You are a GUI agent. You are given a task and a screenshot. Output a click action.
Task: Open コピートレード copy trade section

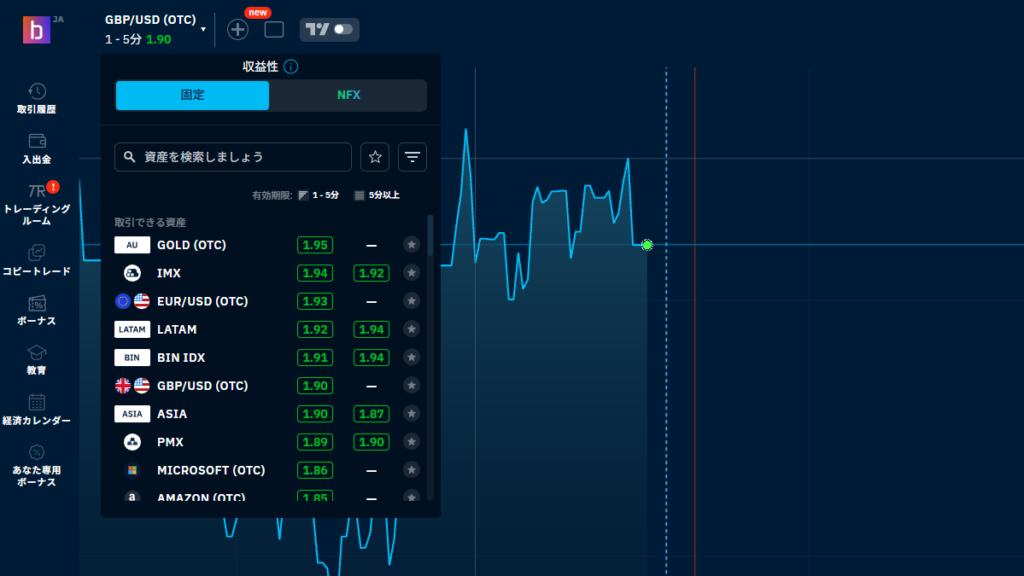pos(36,260)
